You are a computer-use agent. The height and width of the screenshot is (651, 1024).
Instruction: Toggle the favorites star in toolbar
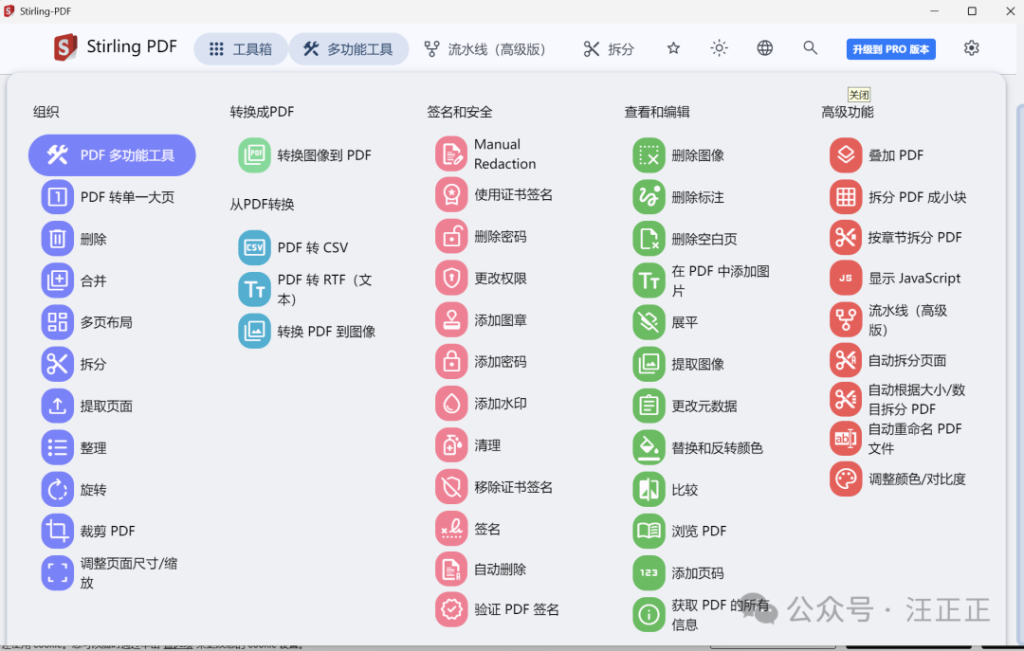pyautogui.click(x=673, y=47)
